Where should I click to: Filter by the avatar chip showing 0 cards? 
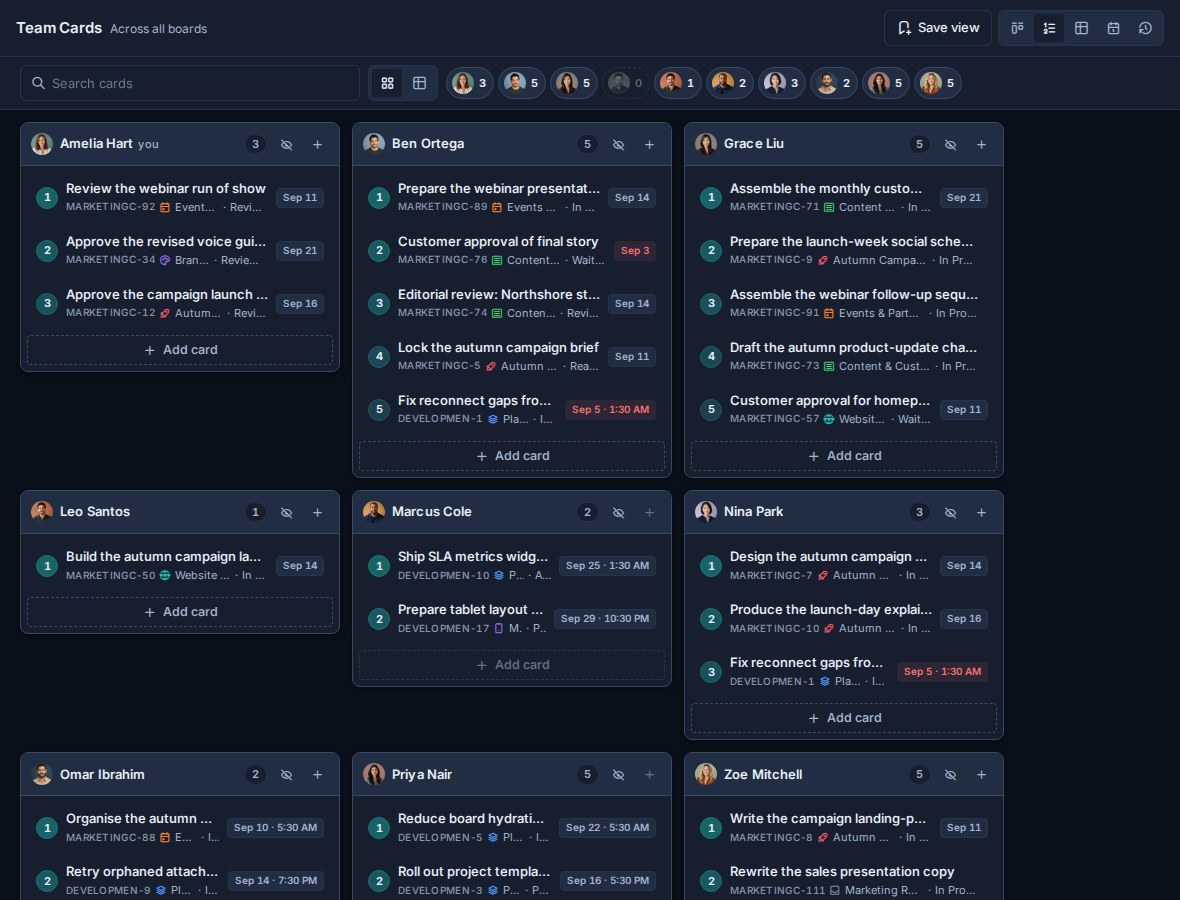pos(626,84)
